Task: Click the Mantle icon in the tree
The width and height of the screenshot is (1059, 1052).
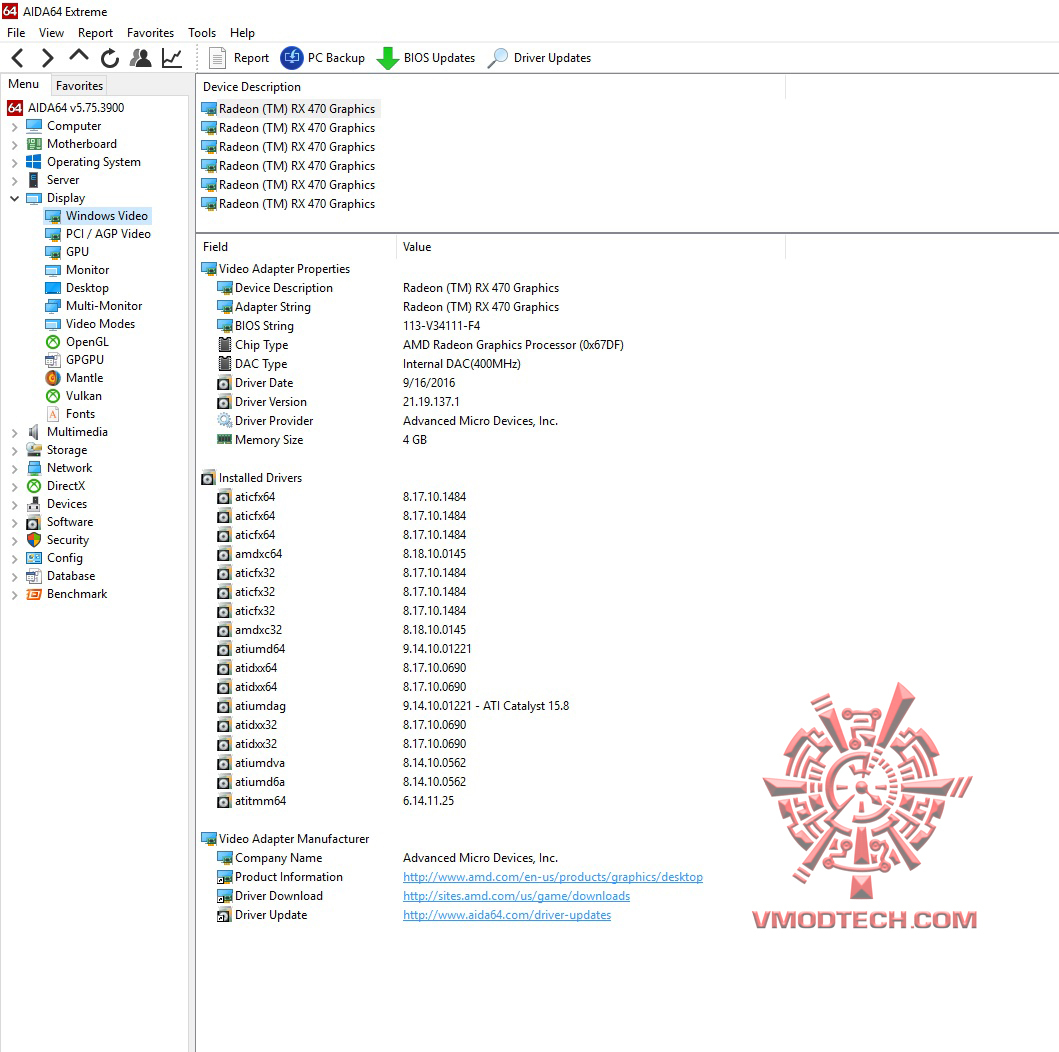Action: (x=53, y=378)
